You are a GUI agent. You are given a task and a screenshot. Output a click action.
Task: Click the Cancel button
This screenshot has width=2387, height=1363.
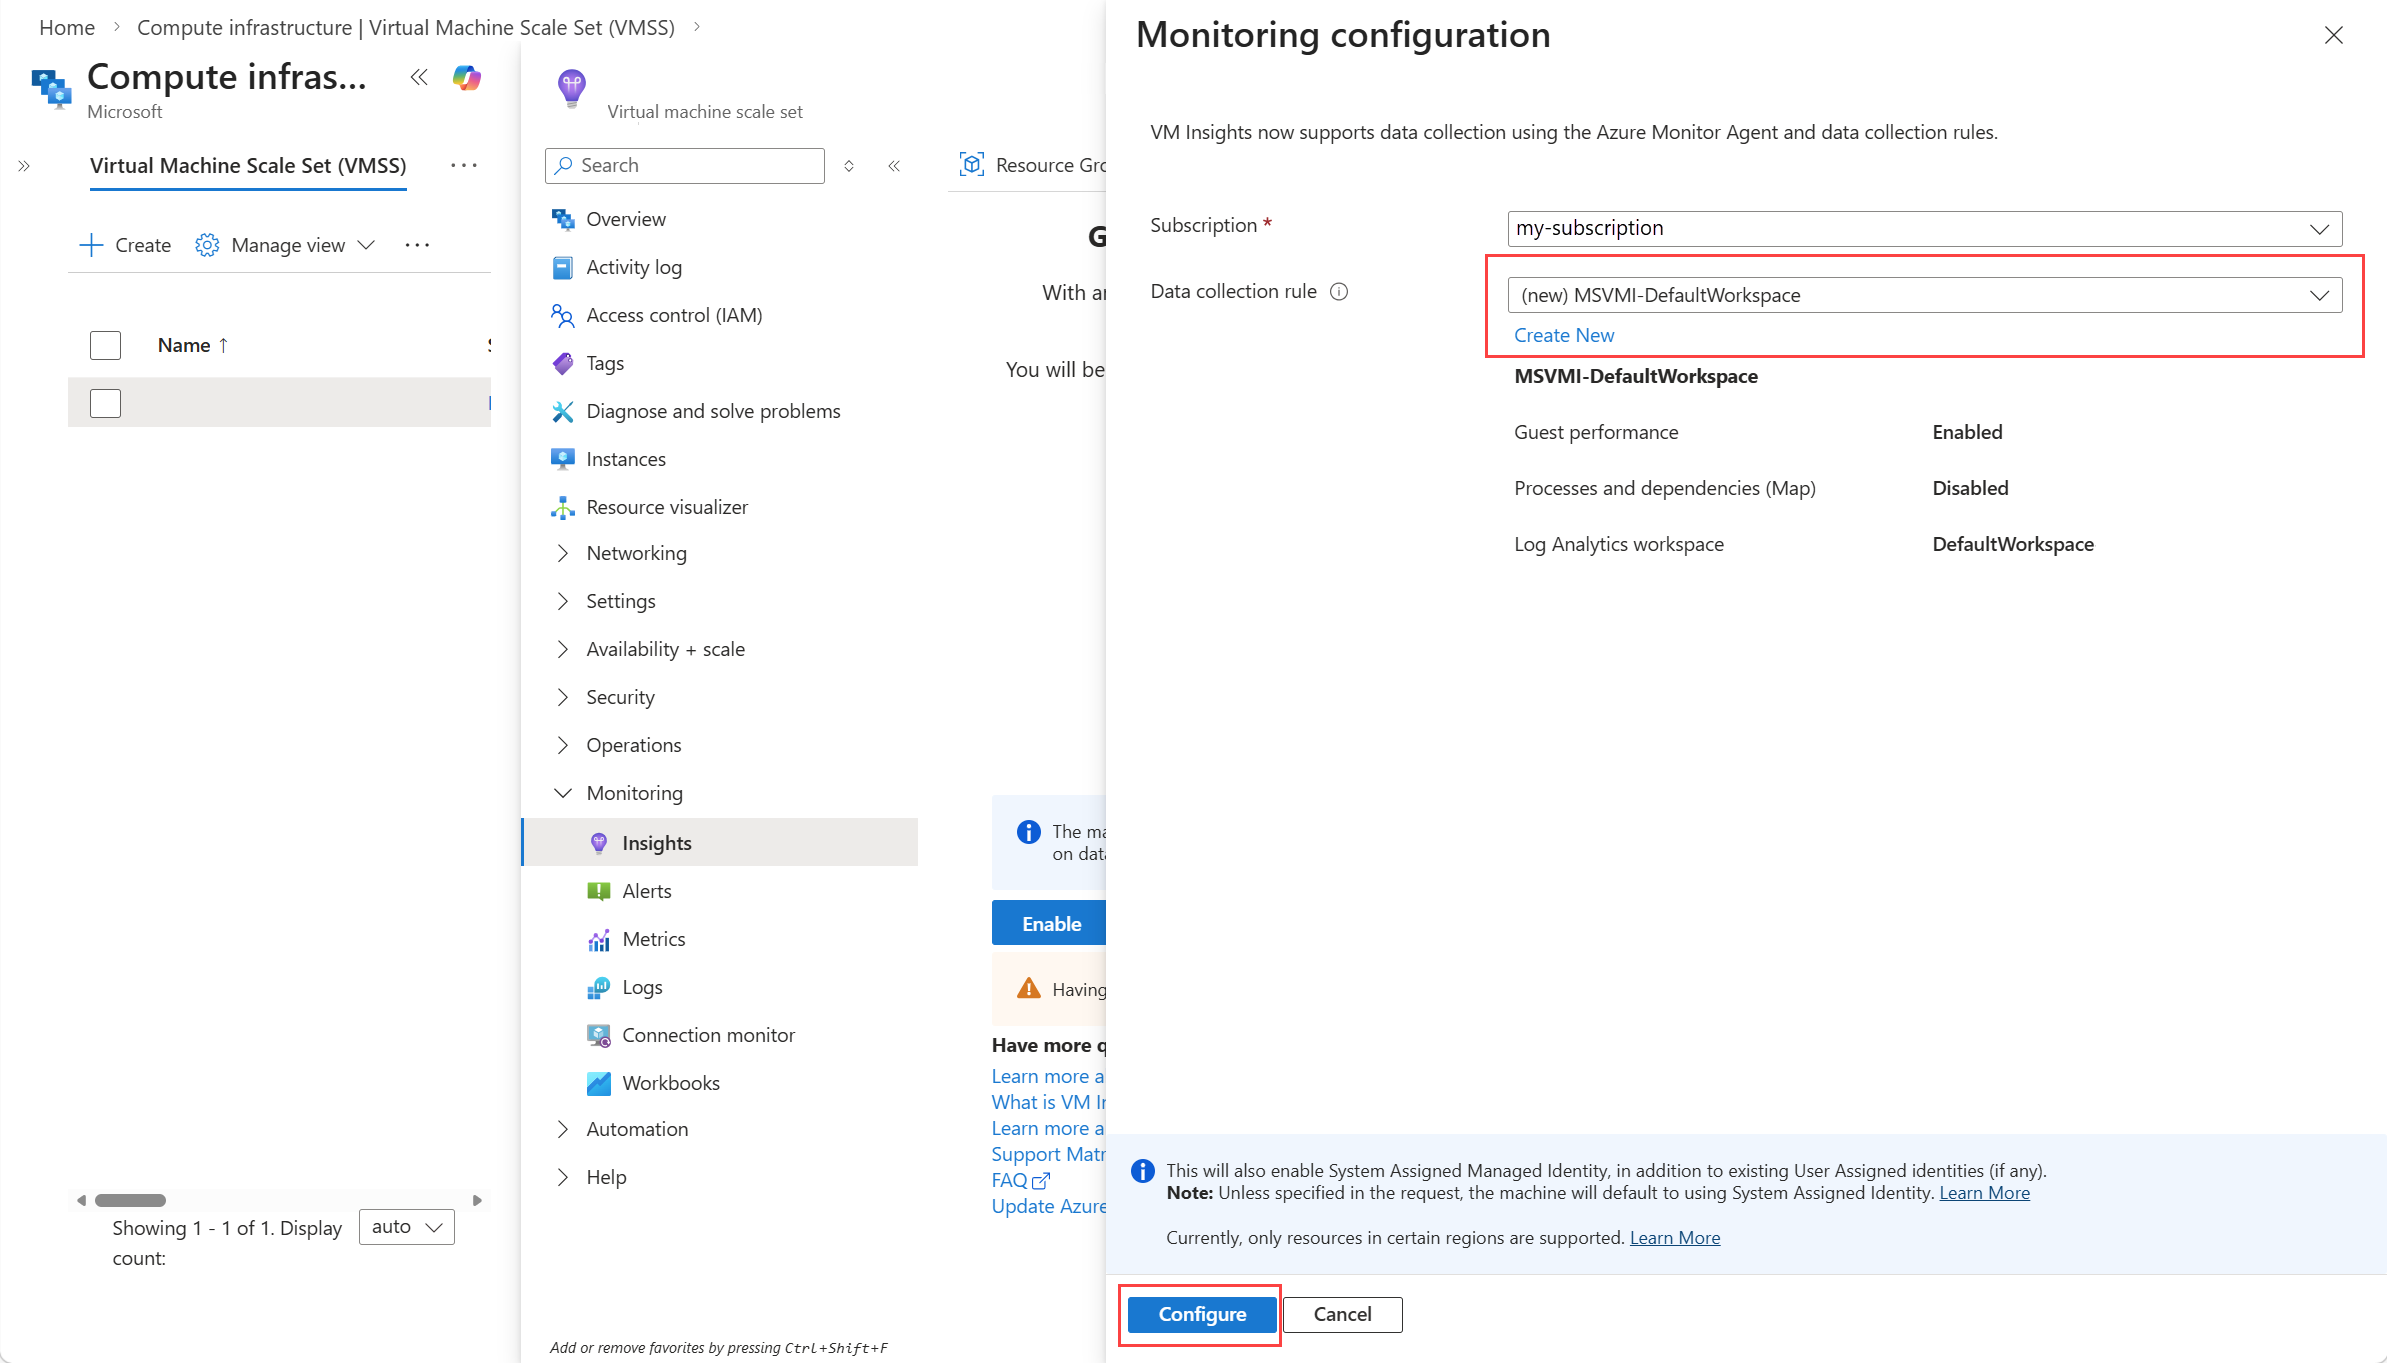1343,1314
